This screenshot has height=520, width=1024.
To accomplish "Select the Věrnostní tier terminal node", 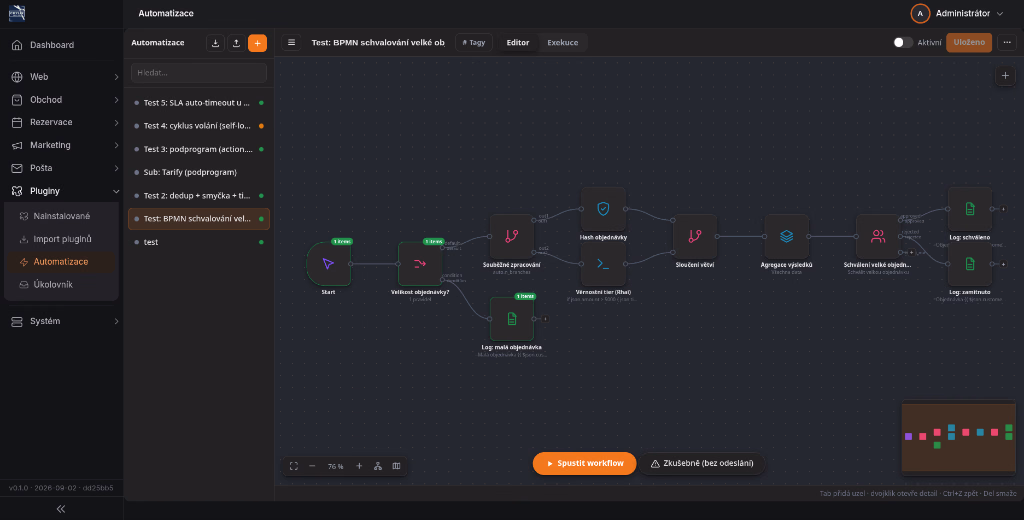I will pyautogui.click(x=603, y=264).
